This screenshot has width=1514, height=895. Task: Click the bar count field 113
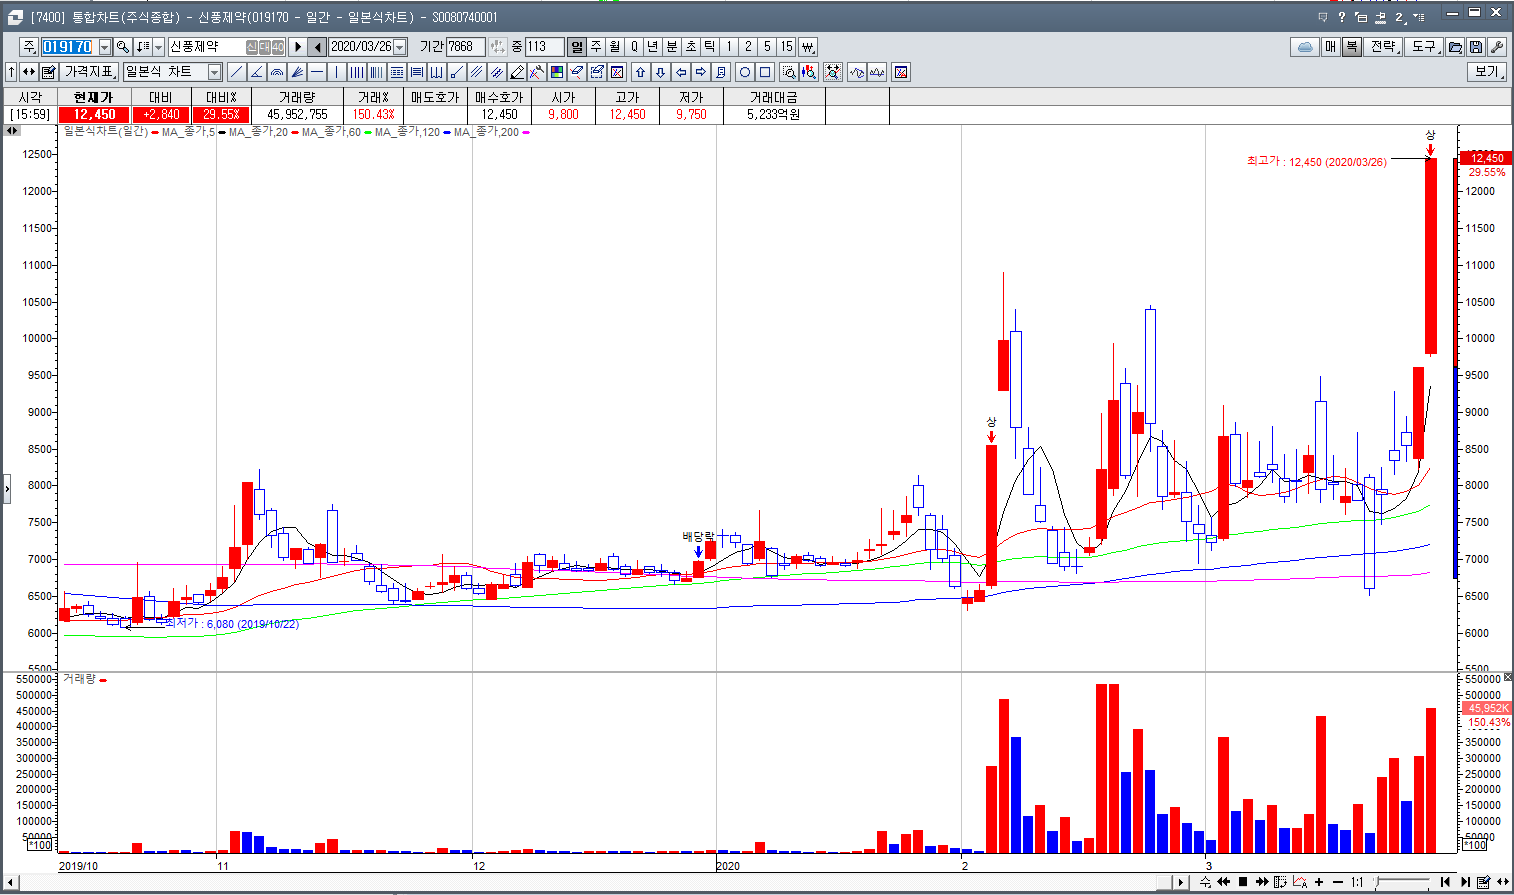tap(545, 47)
